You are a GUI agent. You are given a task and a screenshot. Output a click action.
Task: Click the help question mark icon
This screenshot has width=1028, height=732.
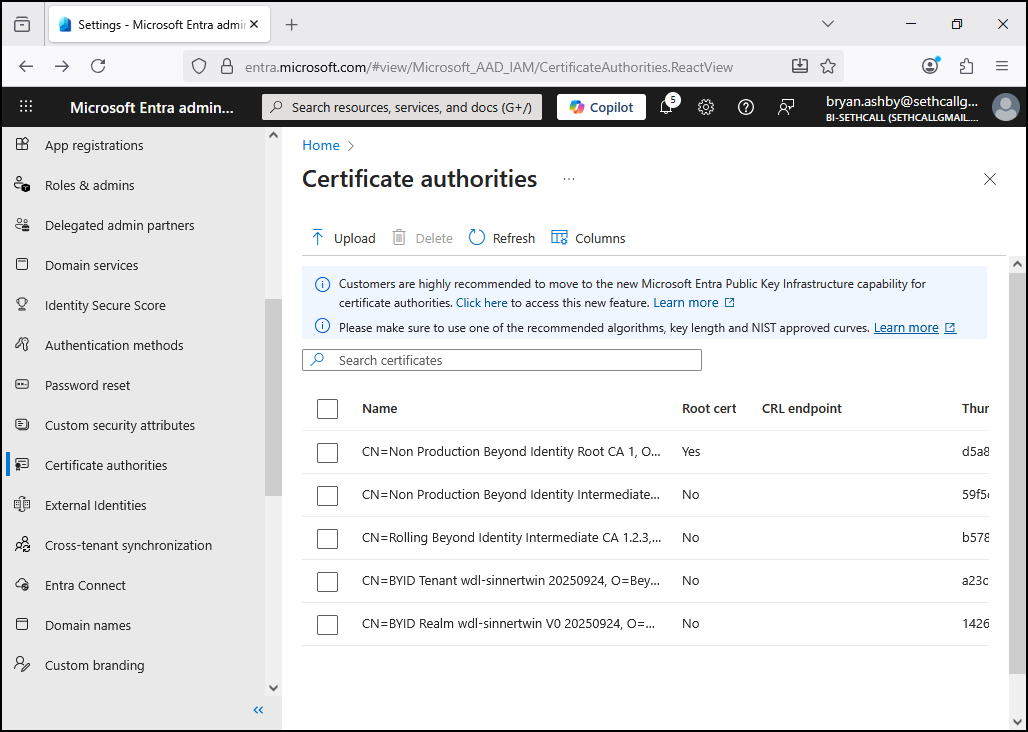[746, 107]
